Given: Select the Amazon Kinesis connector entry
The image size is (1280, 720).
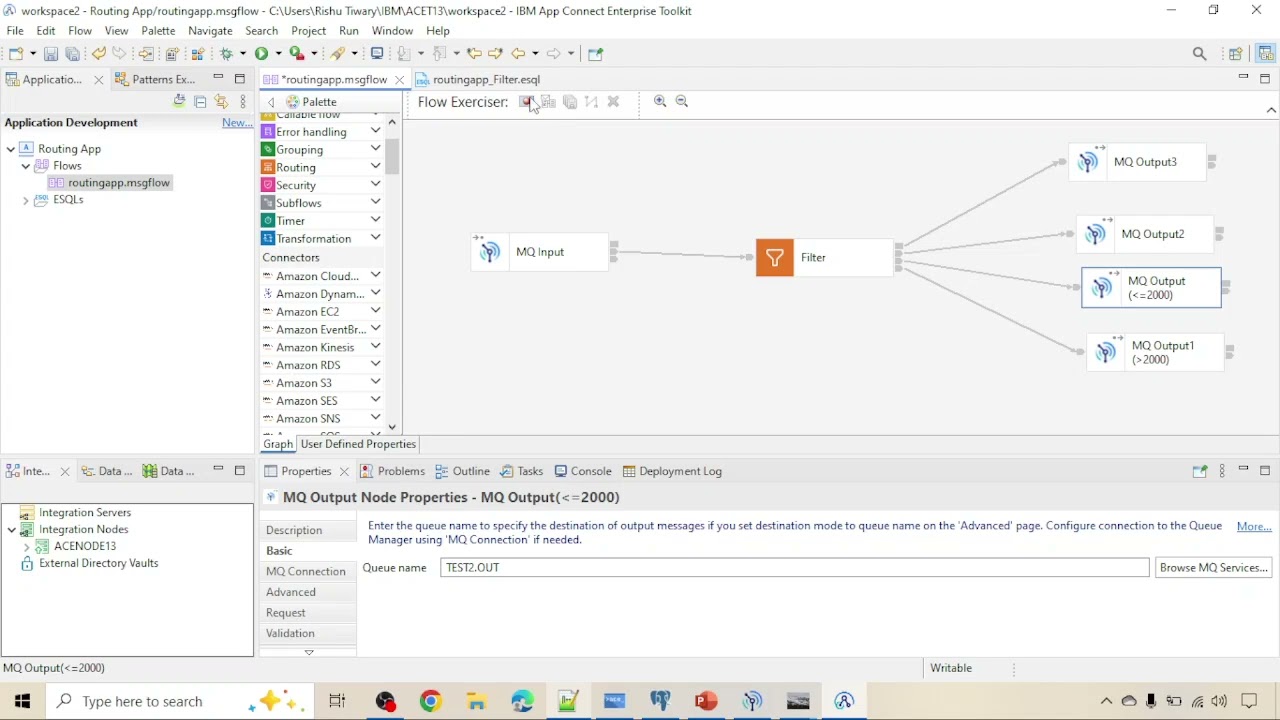Looking at the screenshot, I should (315, 347).
